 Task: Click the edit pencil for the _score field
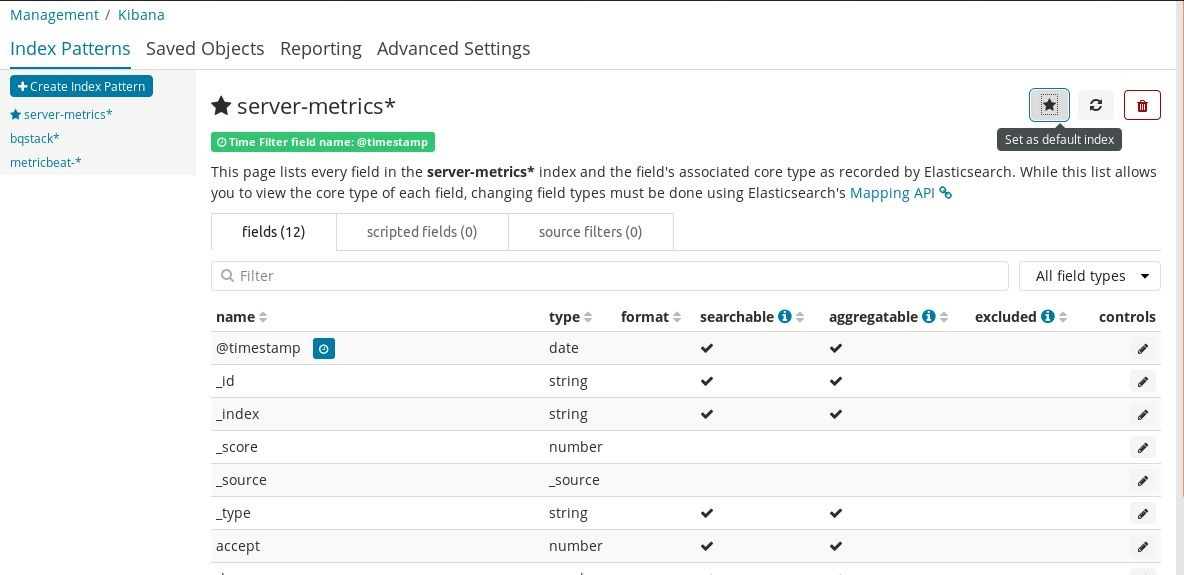pos(1142,447)
